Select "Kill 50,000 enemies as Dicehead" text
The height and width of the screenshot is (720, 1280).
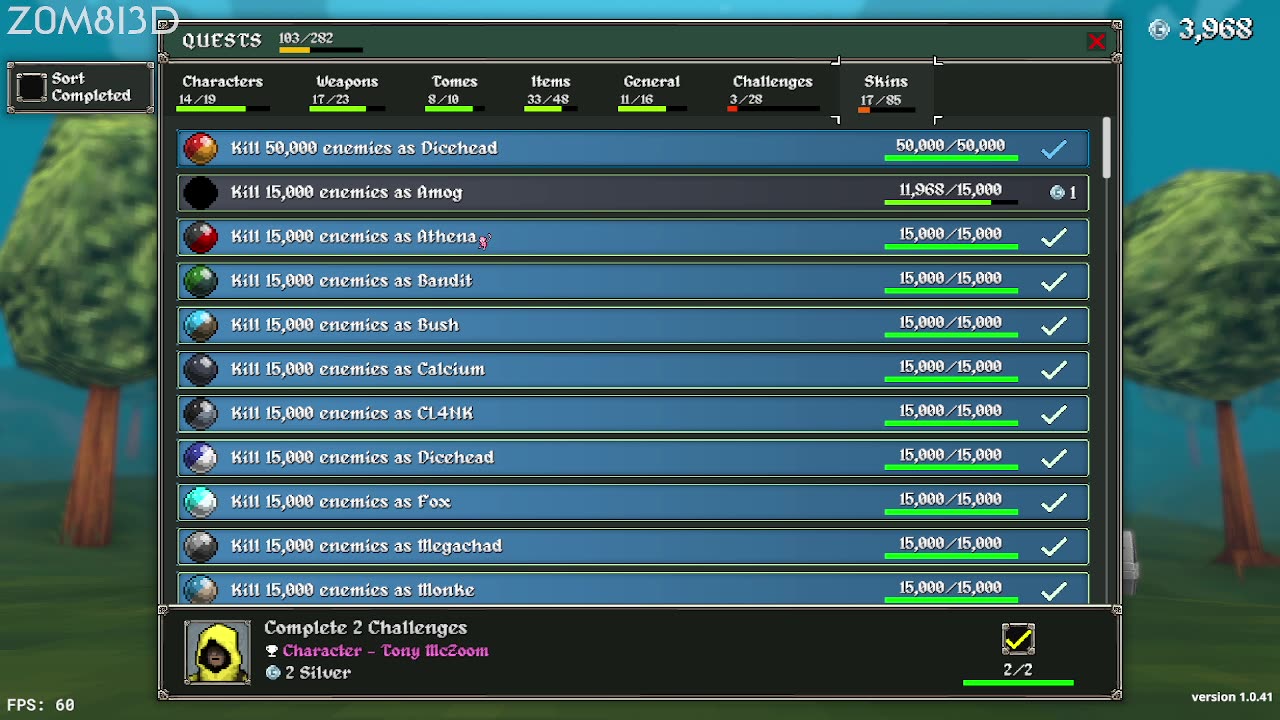(364, 148)
